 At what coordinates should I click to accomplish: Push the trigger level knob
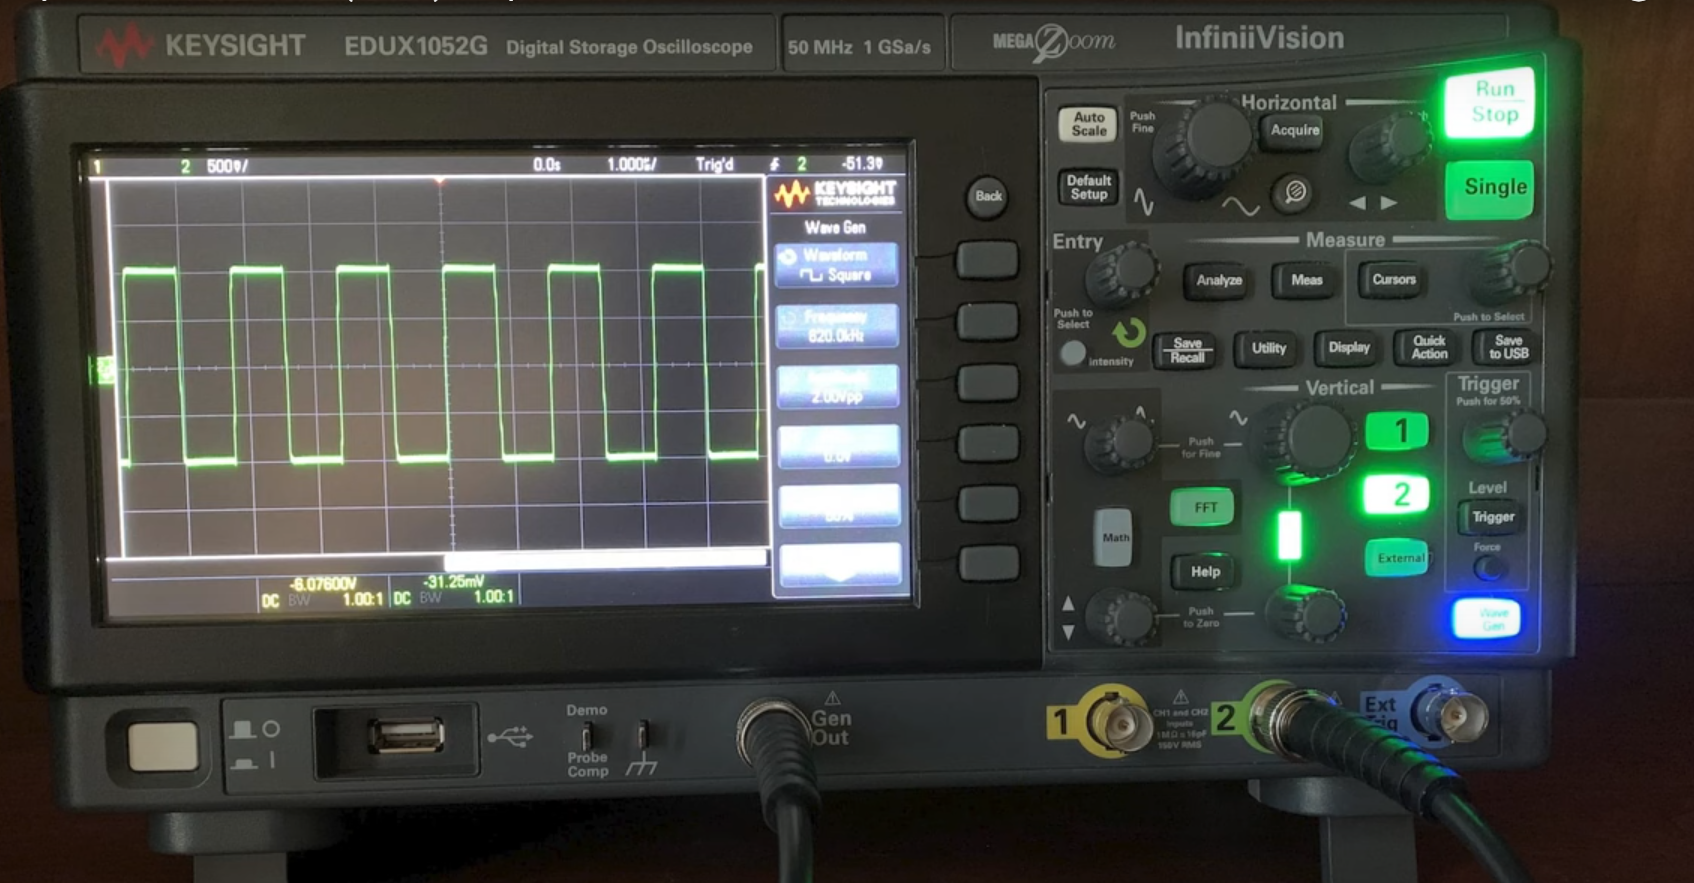coord(1507,435)
